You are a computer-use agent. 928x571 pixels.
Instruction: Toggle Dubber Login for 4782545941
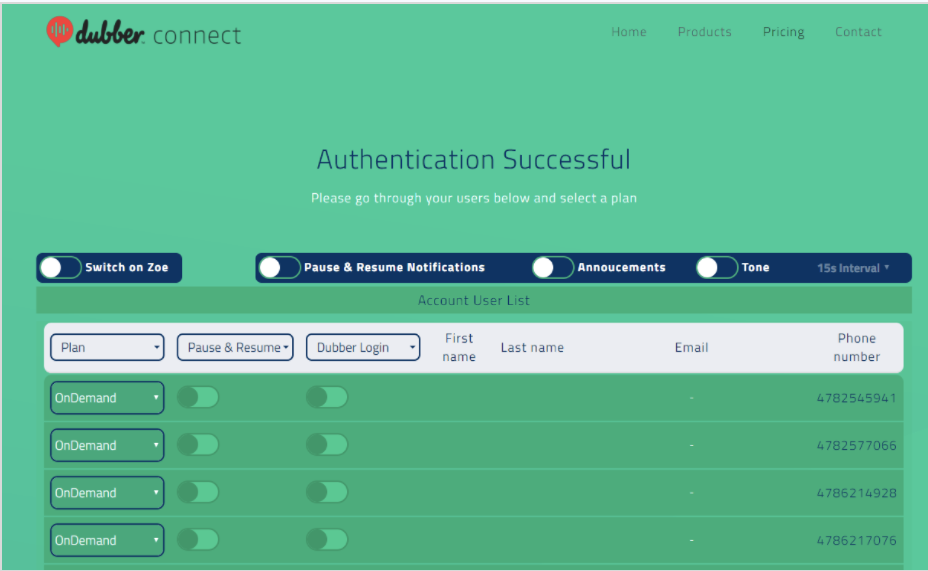(x=327, y=397)
